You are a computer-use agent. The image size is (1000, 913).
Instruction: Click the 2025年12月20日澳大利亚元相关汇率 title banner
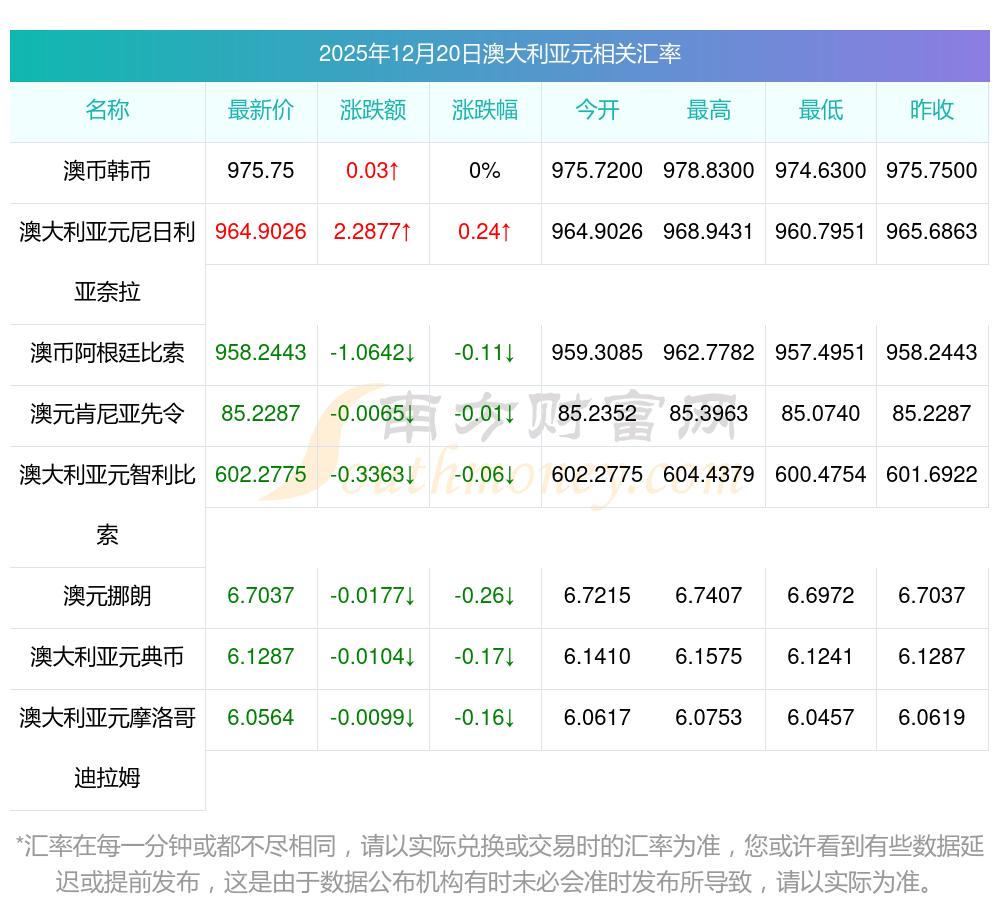(499, 54)
